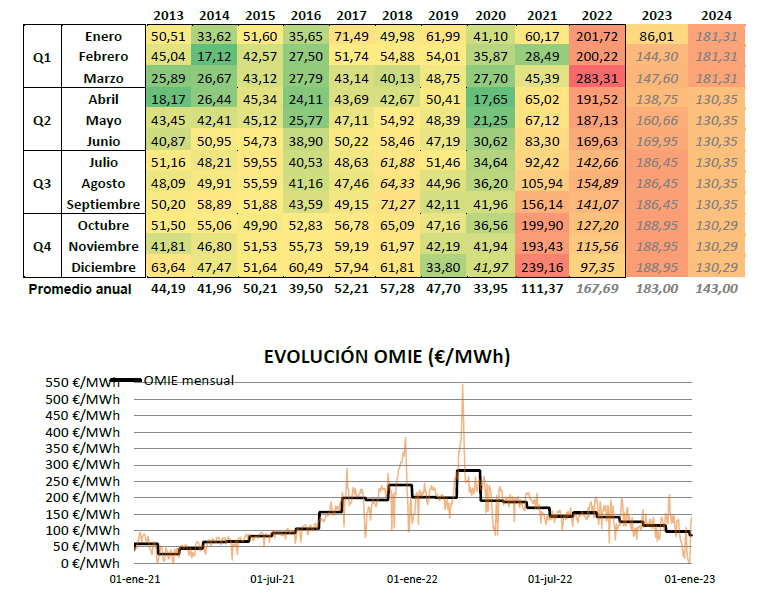Viewport: 761px width, 609px height.
Task: Click cell value 239,16 for Diciembre 2021
Action: (542, 267)
